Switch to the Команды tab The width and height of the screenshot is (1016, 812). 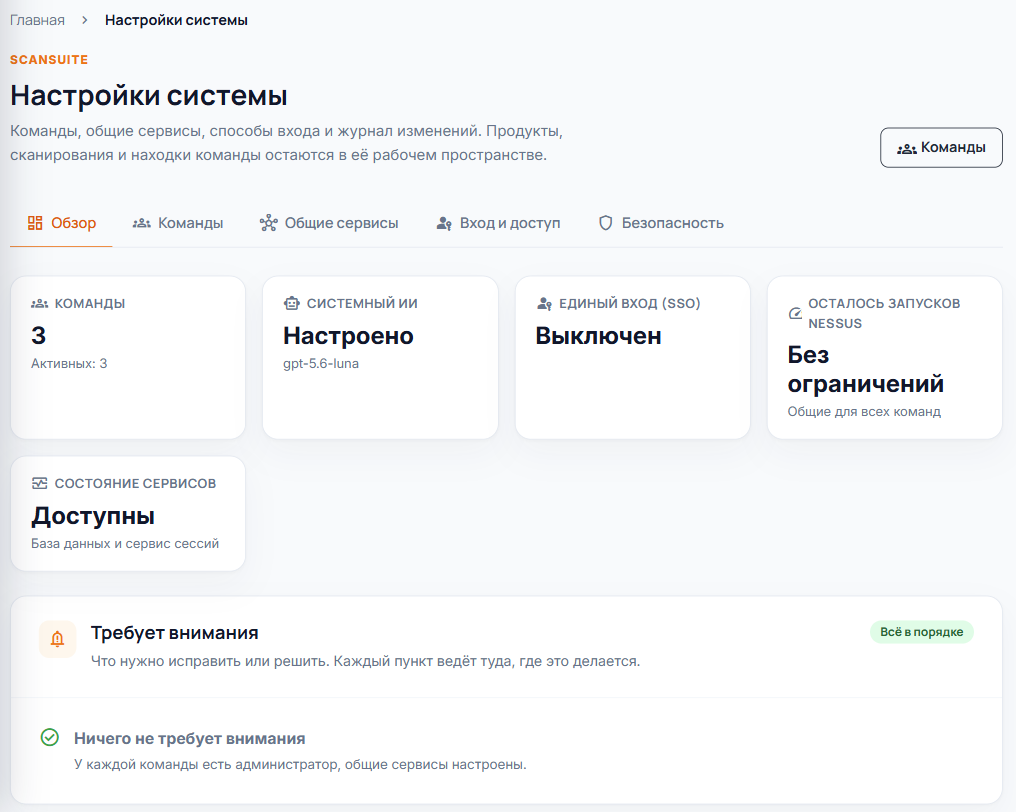pos(178,223)
